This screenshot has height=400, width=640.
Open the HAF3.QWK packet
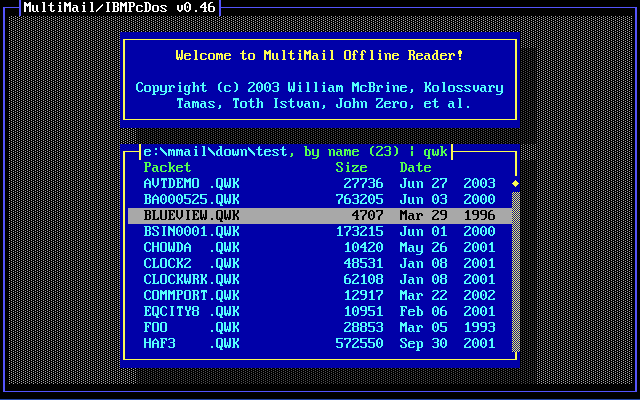tap(192, 344)
